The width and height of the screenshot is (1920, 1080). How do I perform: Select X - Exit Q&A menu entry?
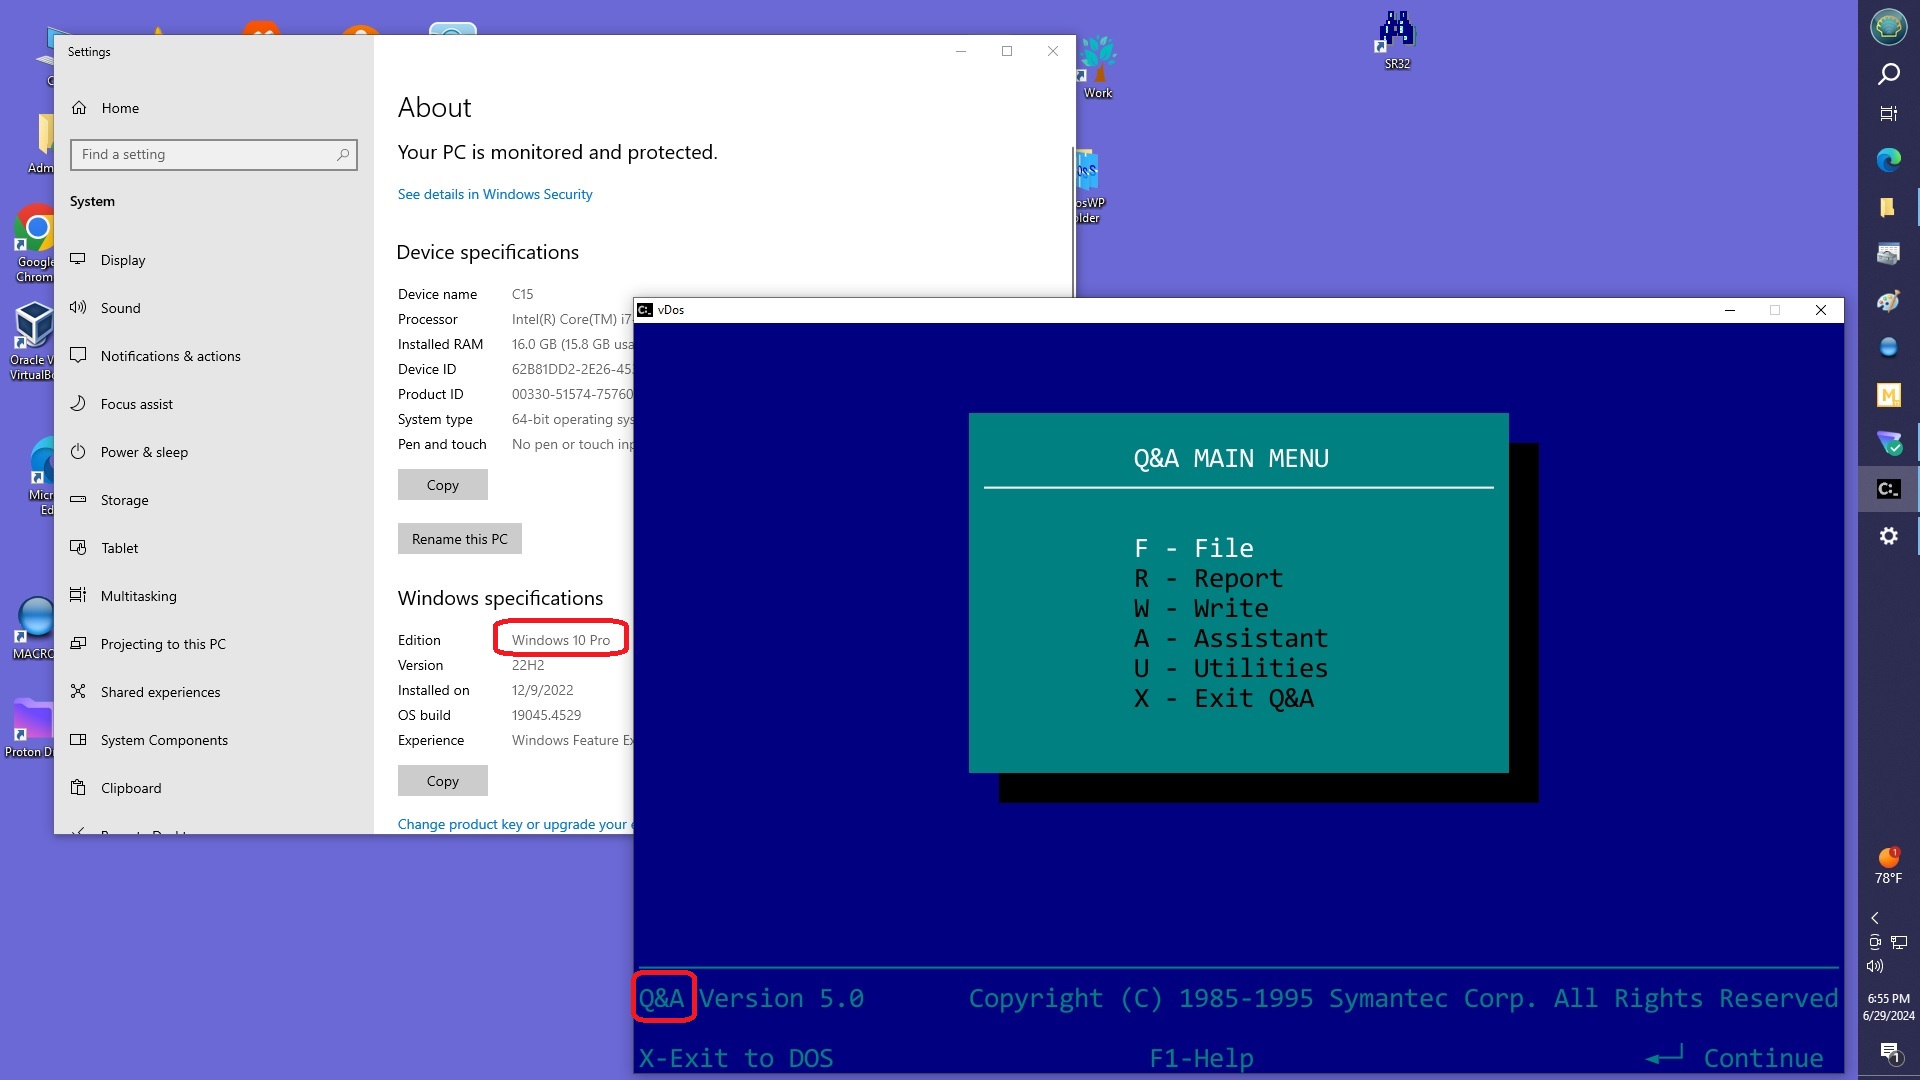coord(1224,698)
